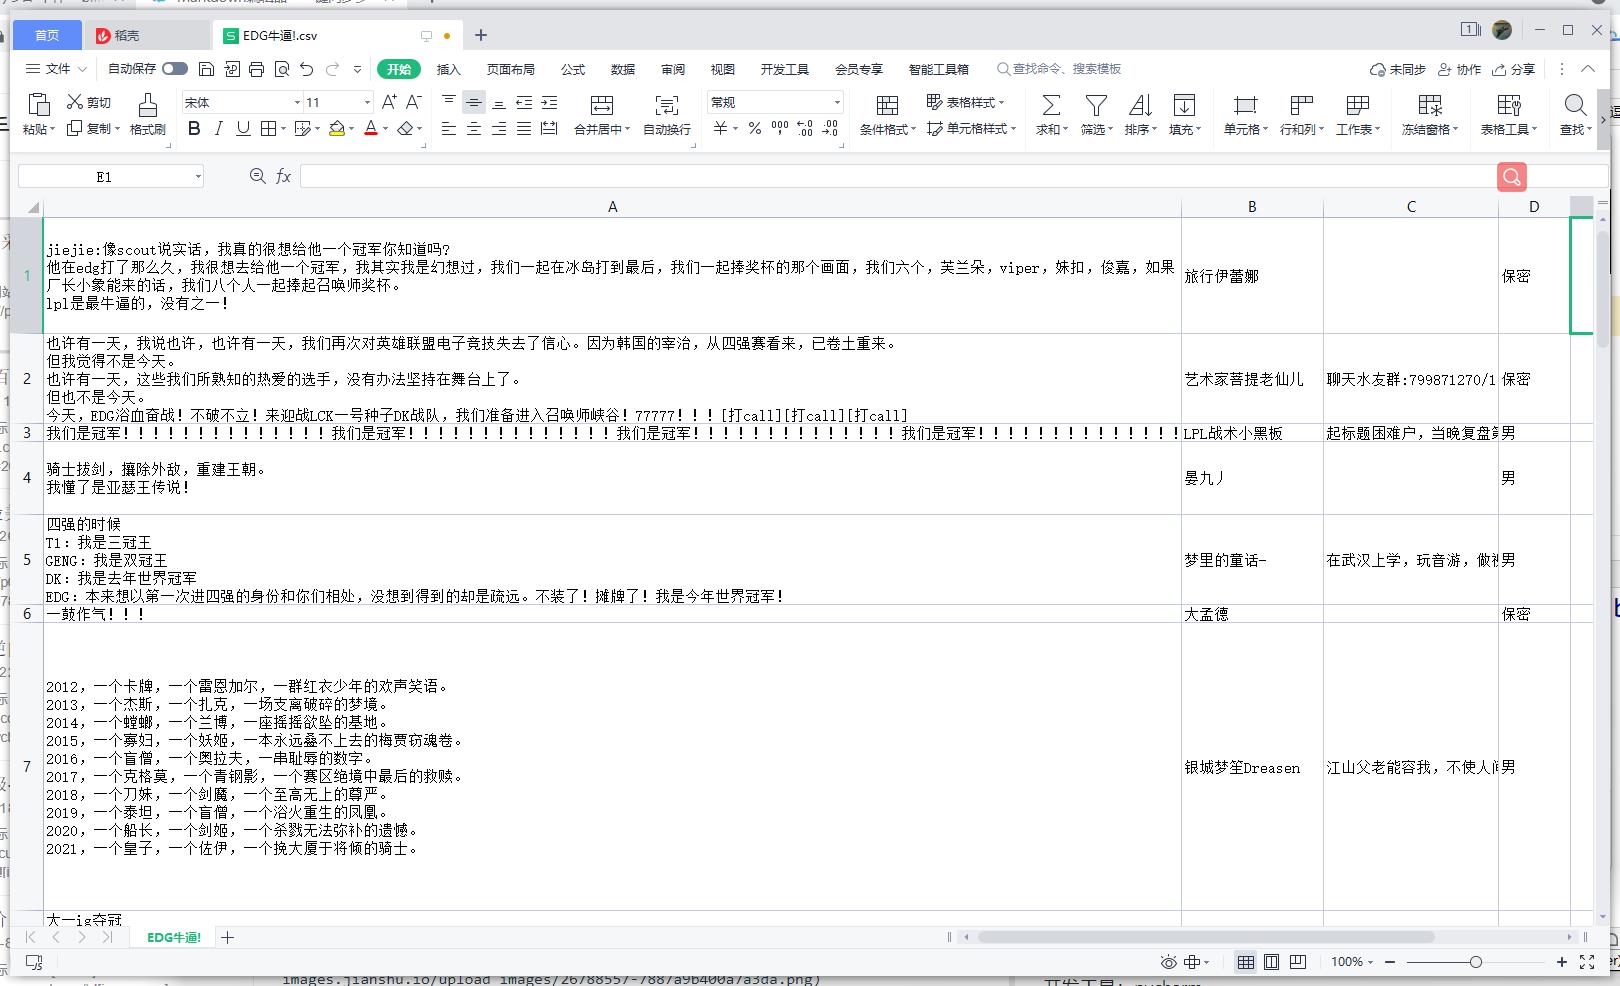This screenshot has width=1620, height=986.
Task: Open the font size 11 dropdown
Action: (367, 102)
